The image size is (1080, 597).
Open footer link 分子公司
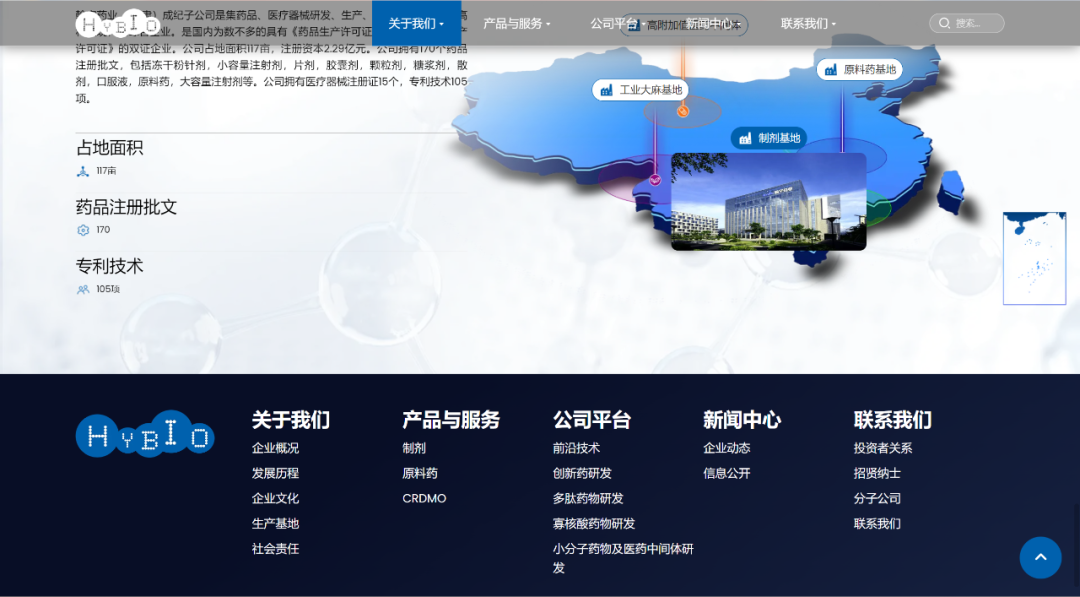click(877, 499)
